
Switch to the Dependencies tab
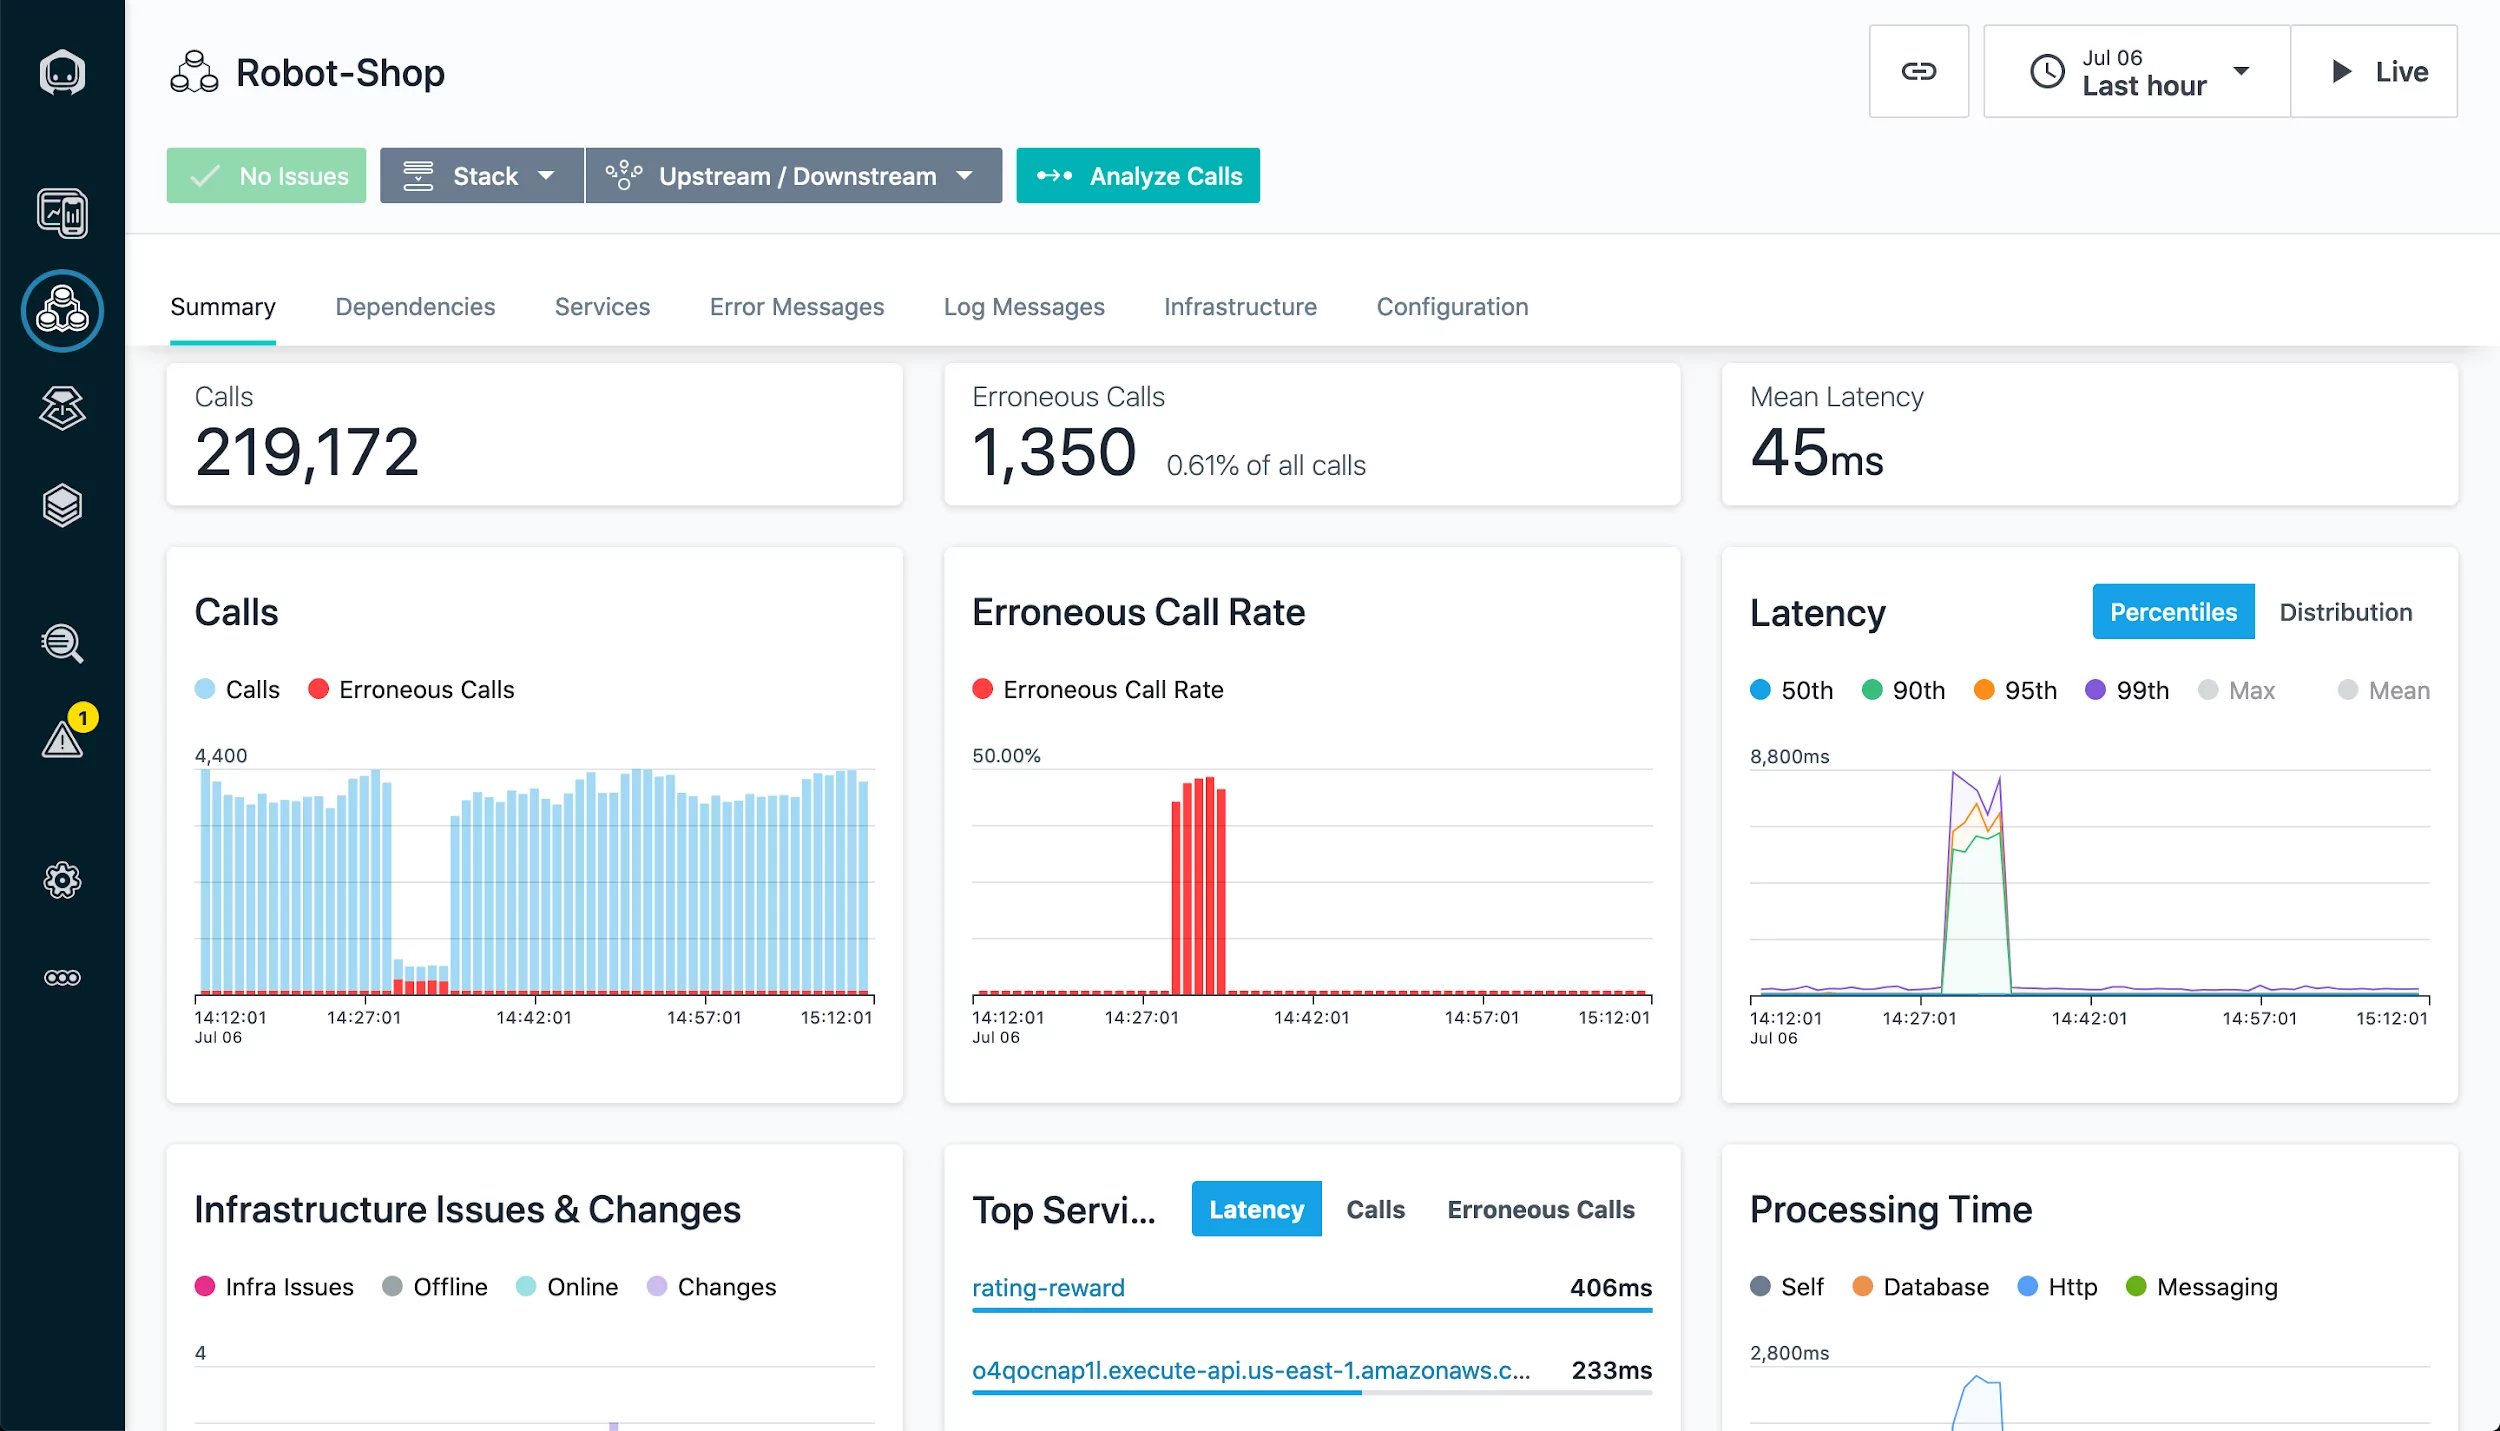pyautogui.click(x=415, y=307)
